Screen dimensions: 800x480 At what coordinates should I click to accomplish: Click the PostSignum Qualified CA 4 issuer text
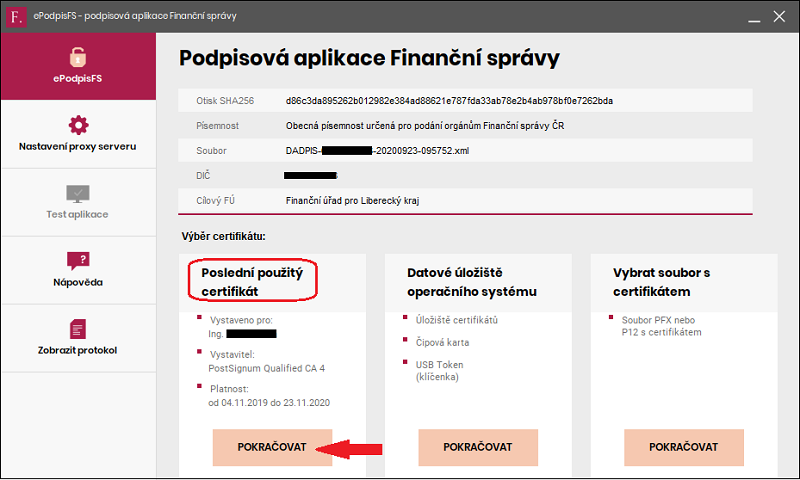click(x=266, y=368)
